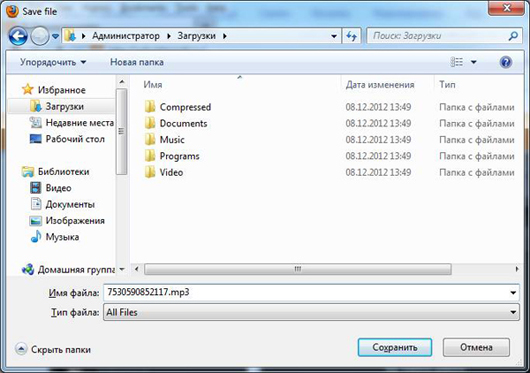Click the folder icon in the address bar
Image resolution: width=530 pixels, height=373 pixels.
70,35
